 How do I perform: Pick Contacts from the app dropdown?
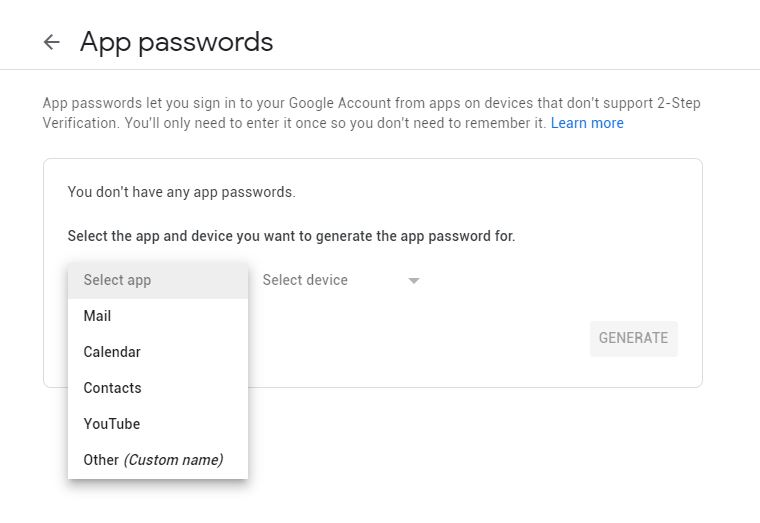(112, 388)
